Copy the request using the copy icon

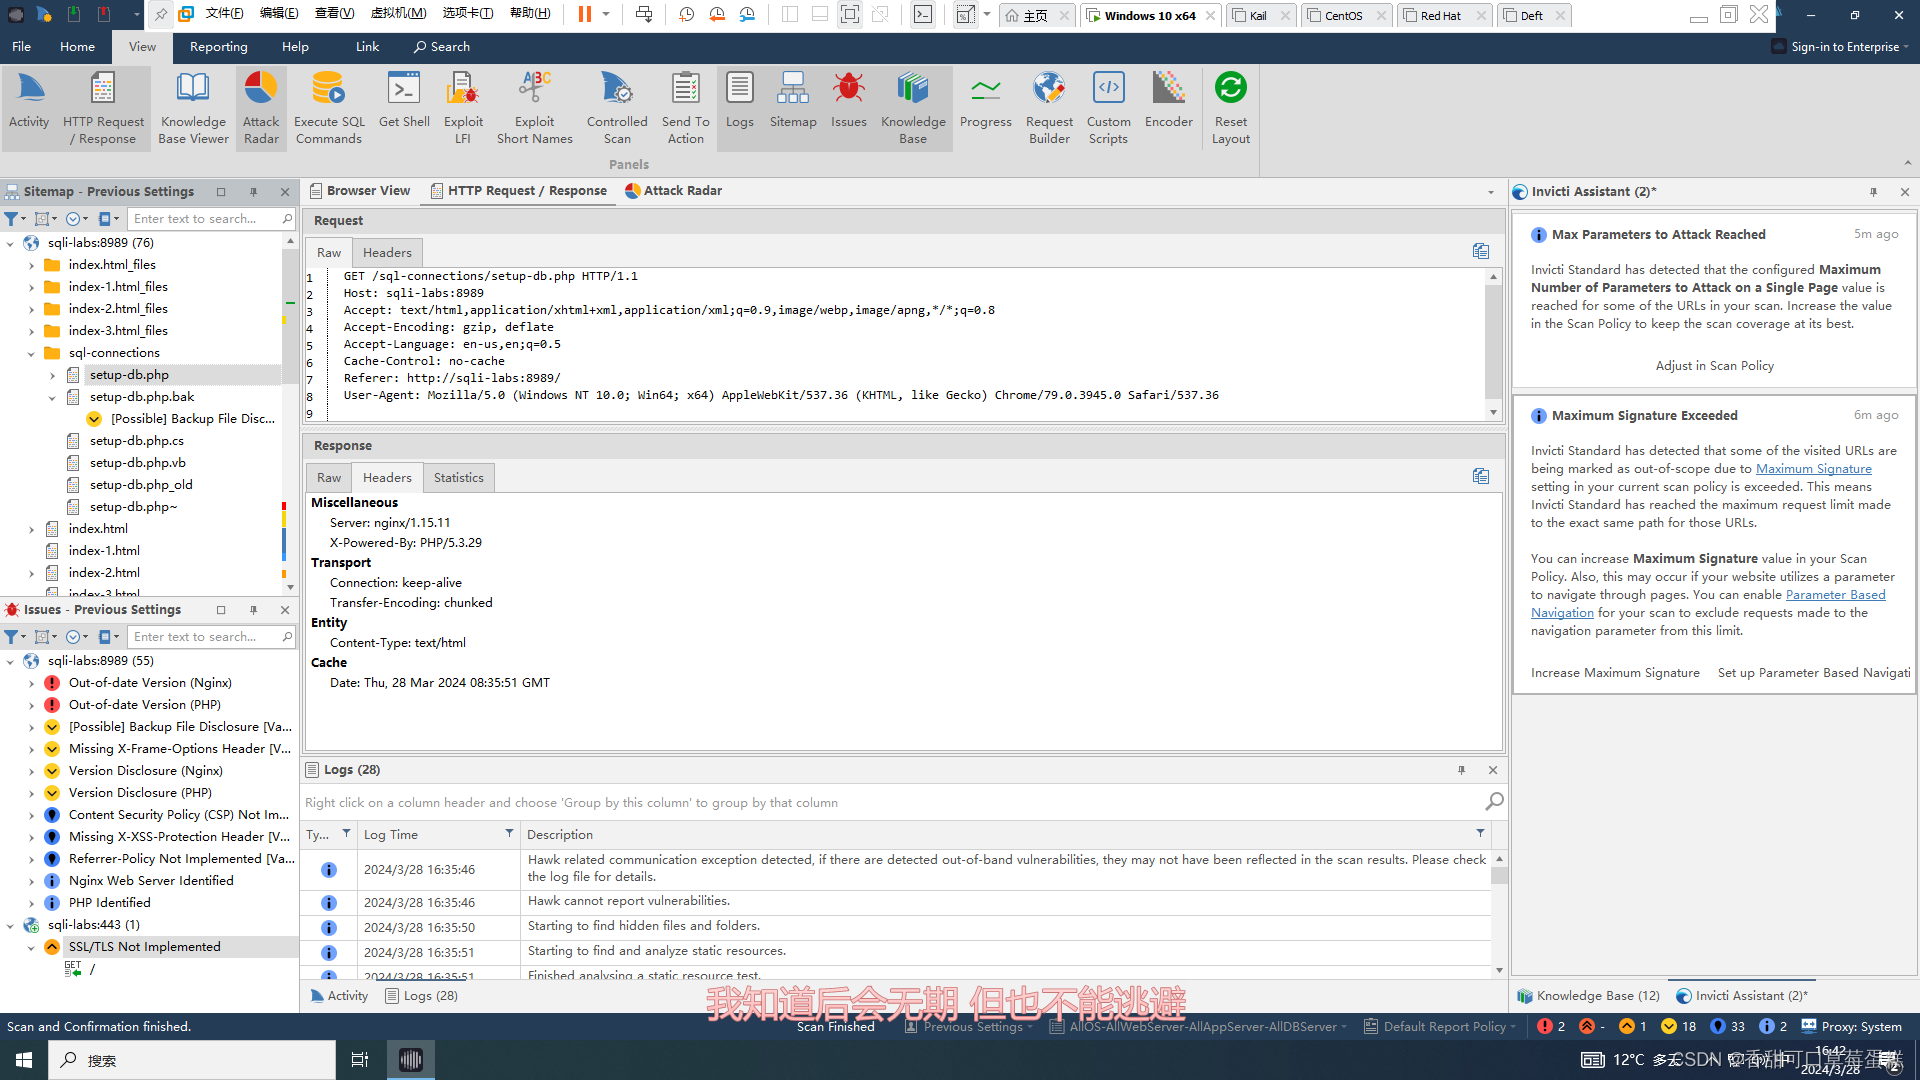(x=1480, y=251)
